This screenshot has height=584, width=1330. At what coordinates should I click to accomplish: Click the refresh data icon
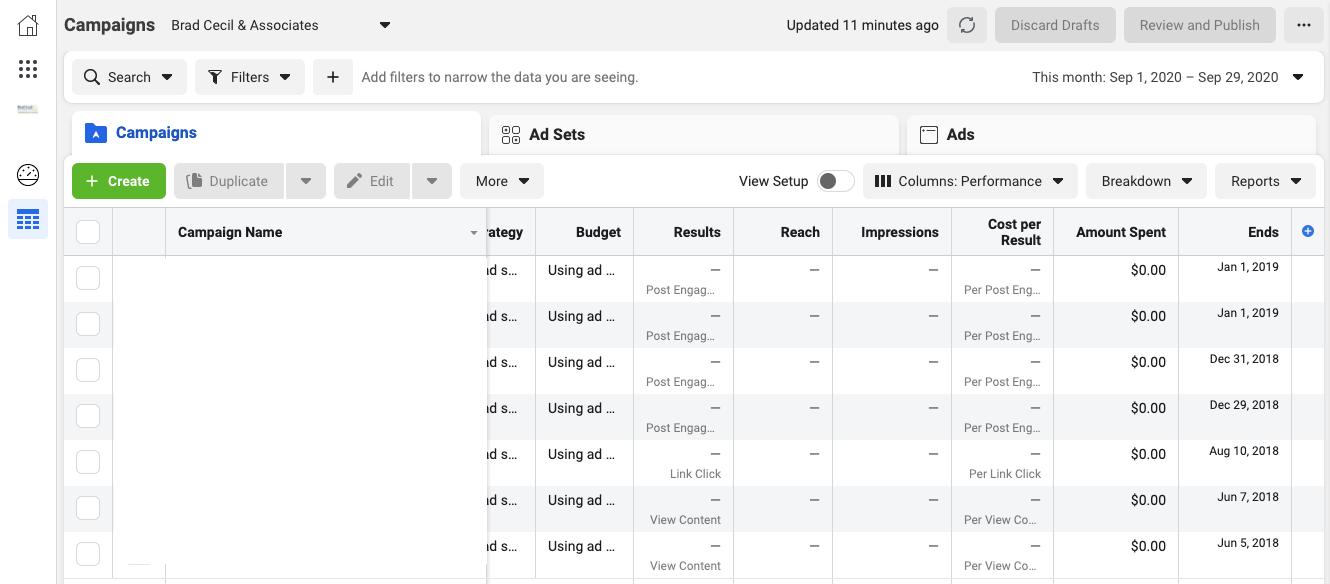coord(967,25)
